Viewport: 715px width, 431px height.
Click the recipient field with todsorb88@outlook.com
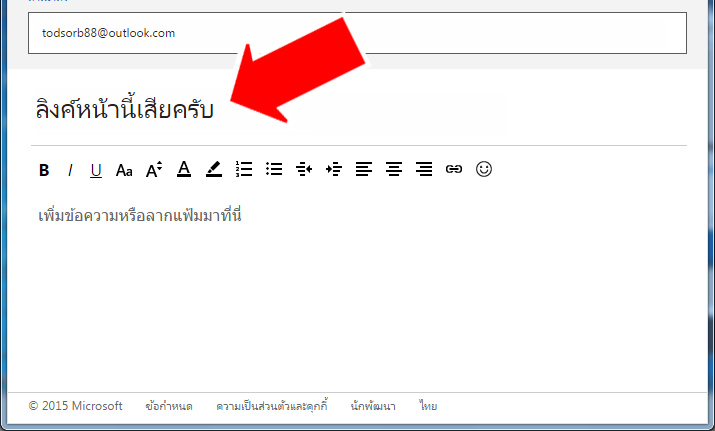(357, 33)
